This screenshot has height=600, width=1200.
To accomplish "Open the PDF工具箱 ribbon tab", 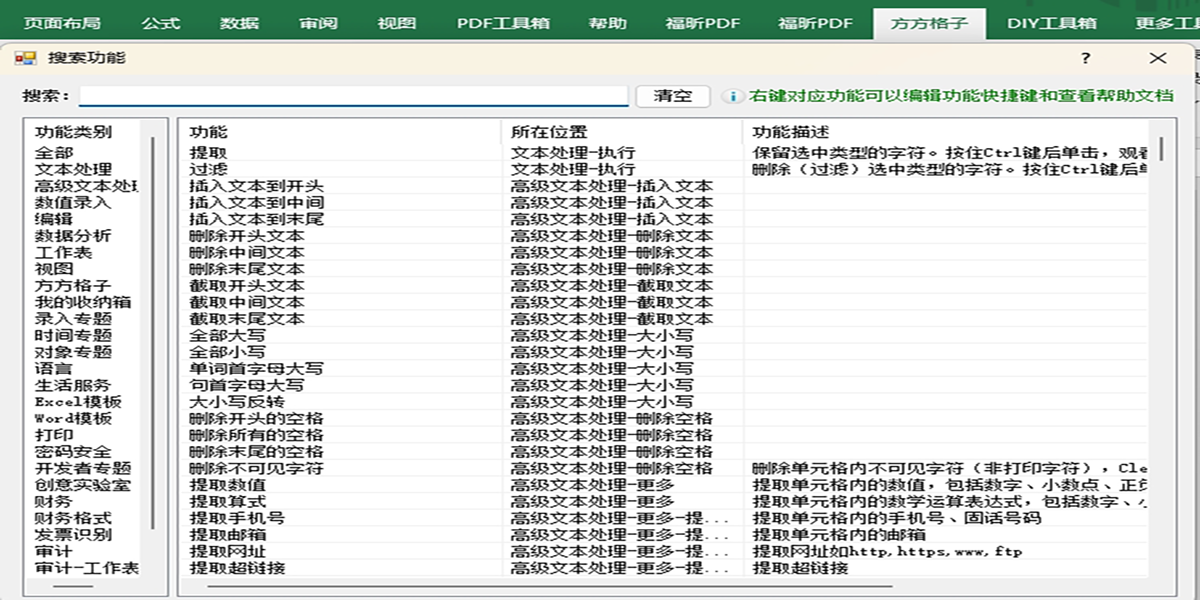I will pyautogui.click(x=504, y=23).
